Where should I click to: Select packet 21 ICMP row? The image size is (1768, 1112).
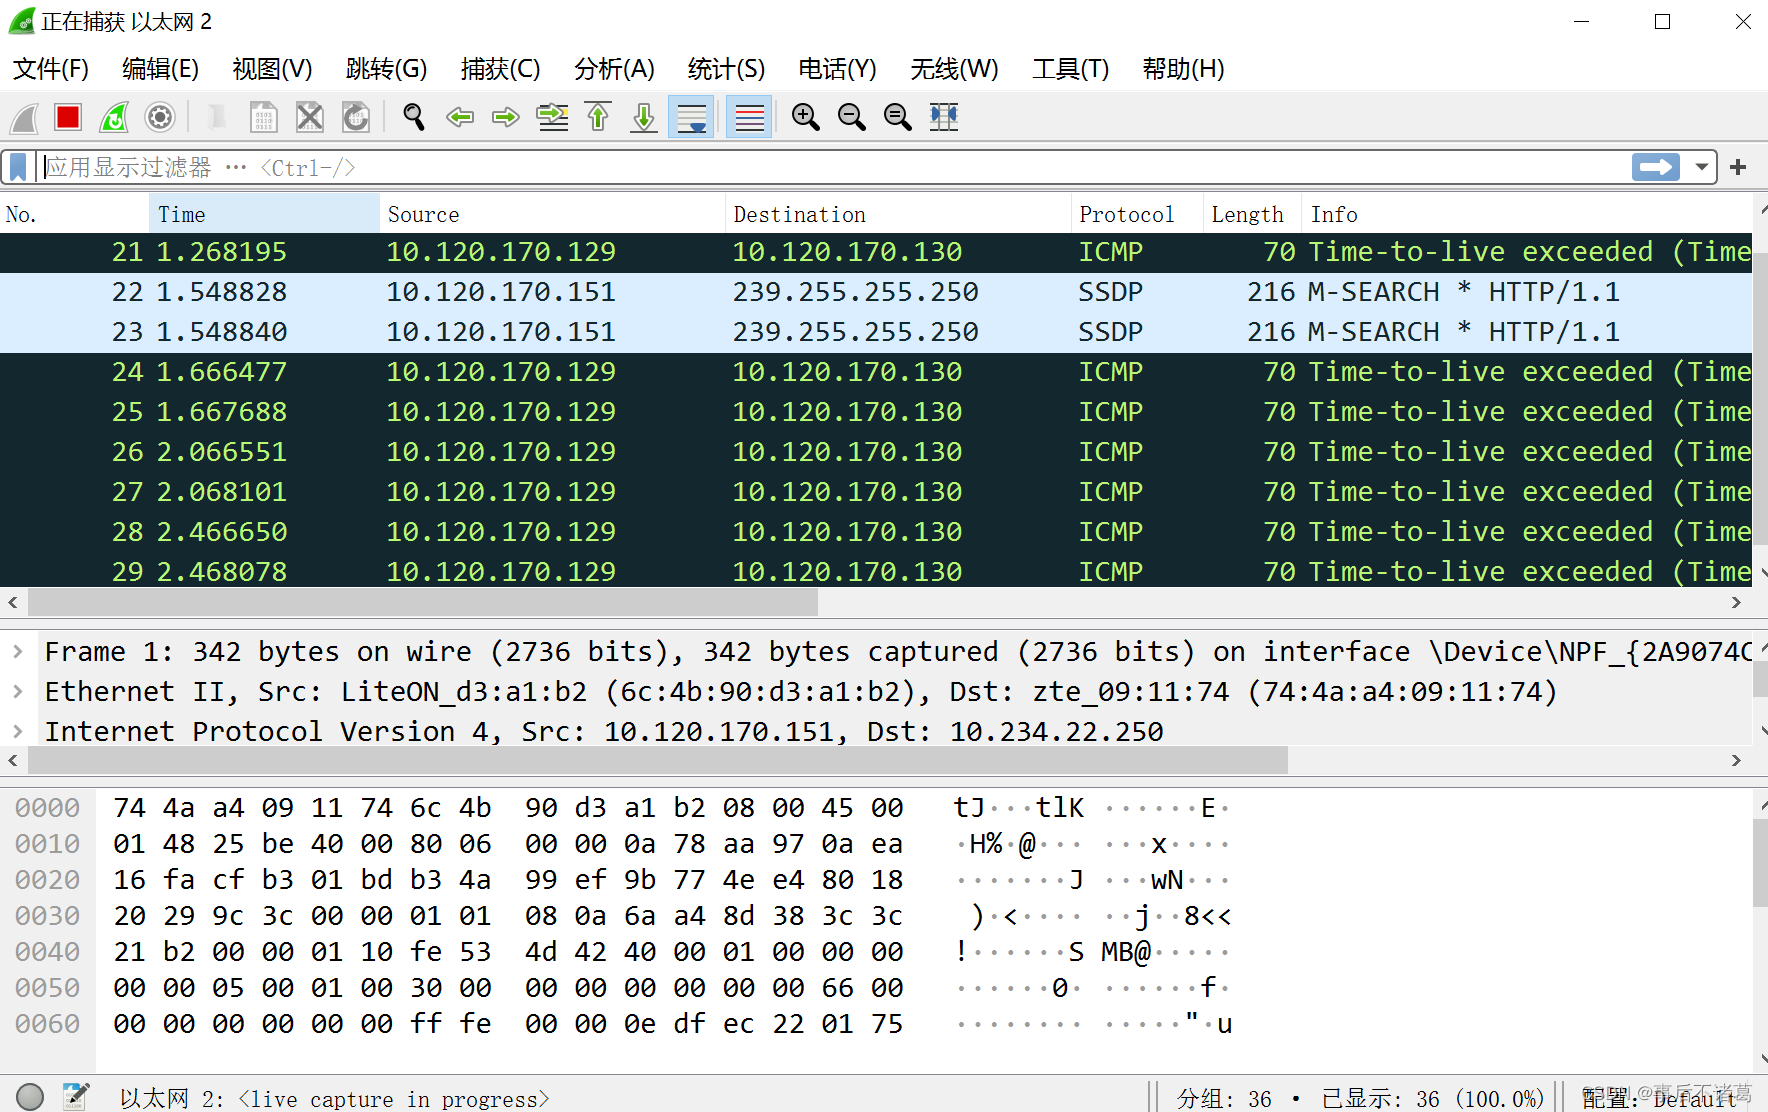pos(876,253)
